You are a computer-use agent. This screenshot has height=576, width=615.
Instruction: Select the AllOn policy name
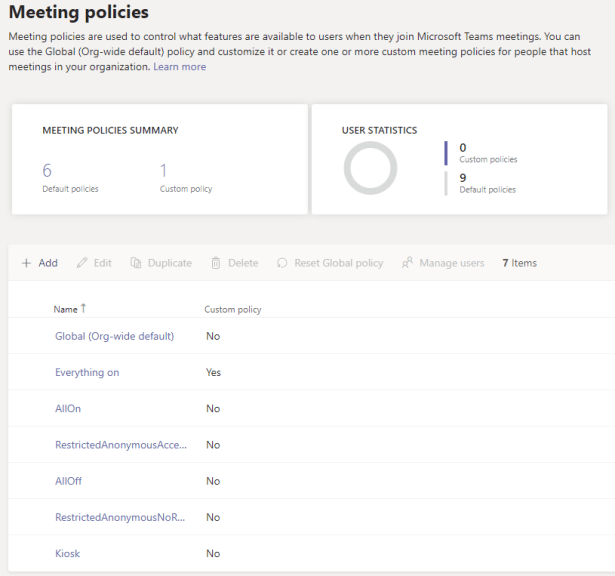68,408
